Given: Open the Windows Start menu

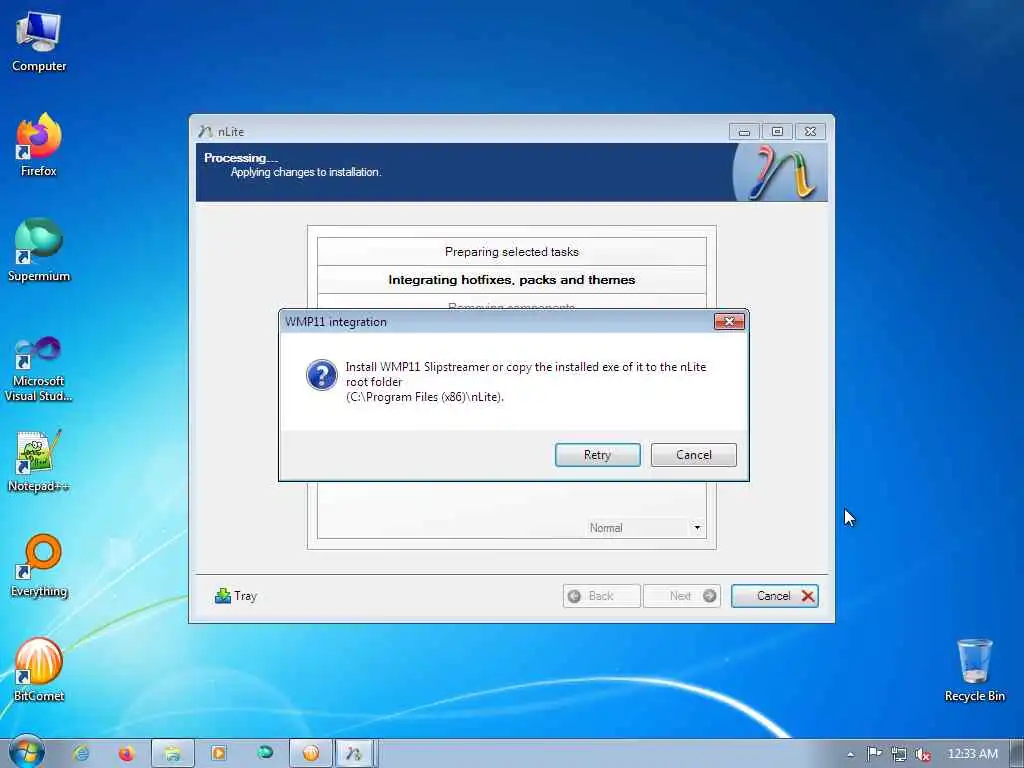Looking at the screenshot, I should pyautogui.click(x=27, y=753).
